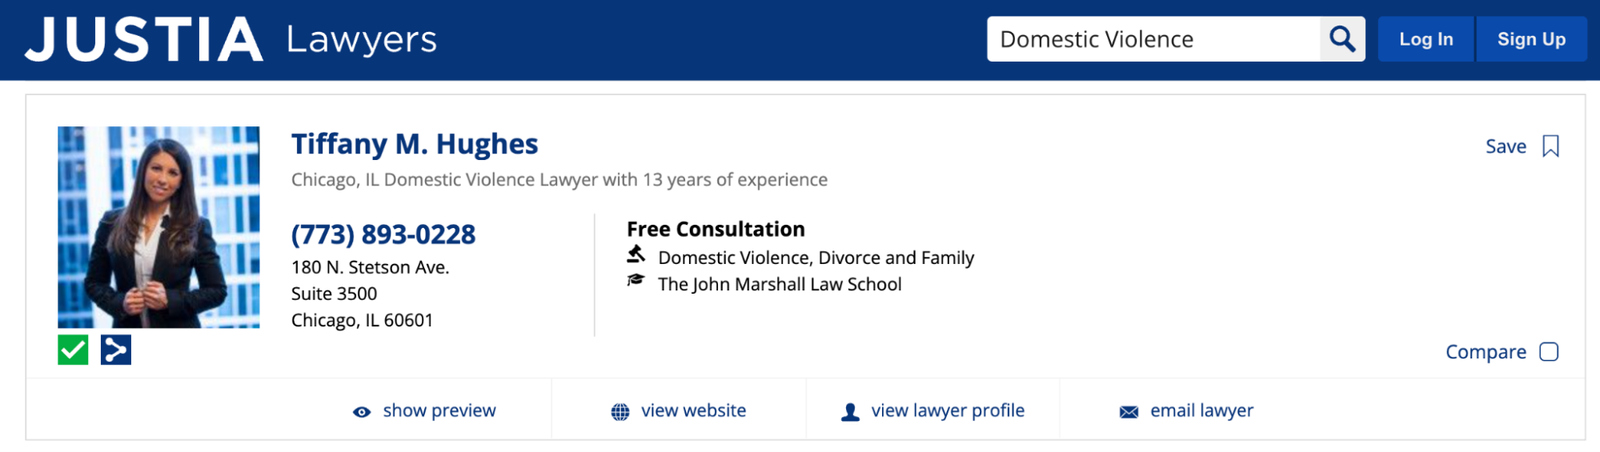Open Tiffany M. Hughes name link

tap(414, 144)
